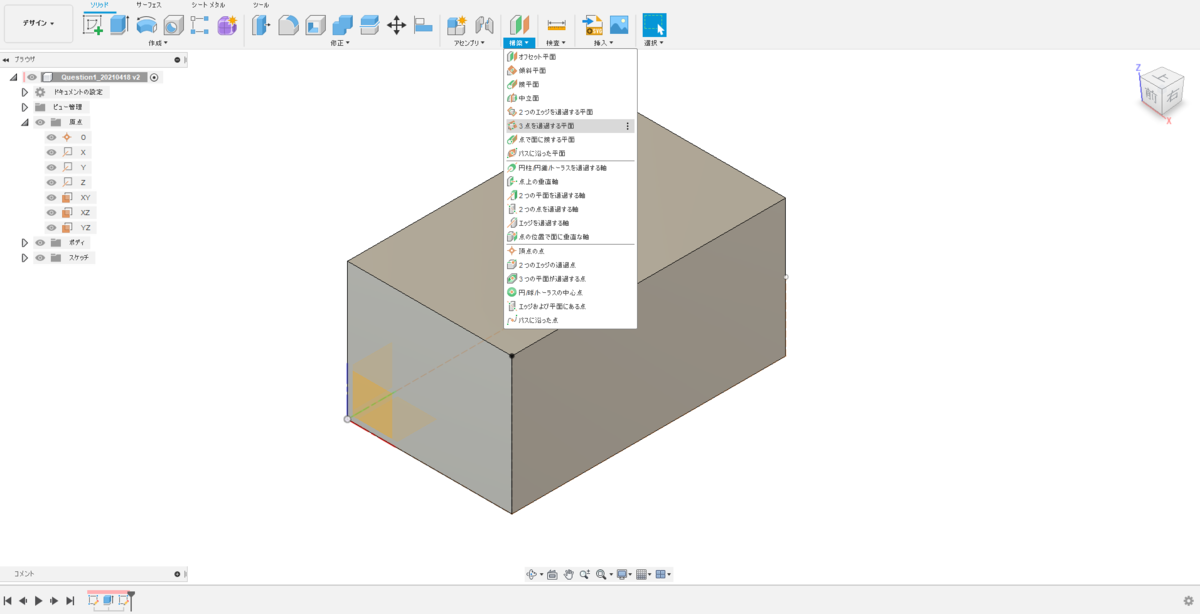Image resolution: width=1200 pixels, height=614 pixels.
Task: Choose エッジを通過する軸 menu entry
Action: click(570, 223)
